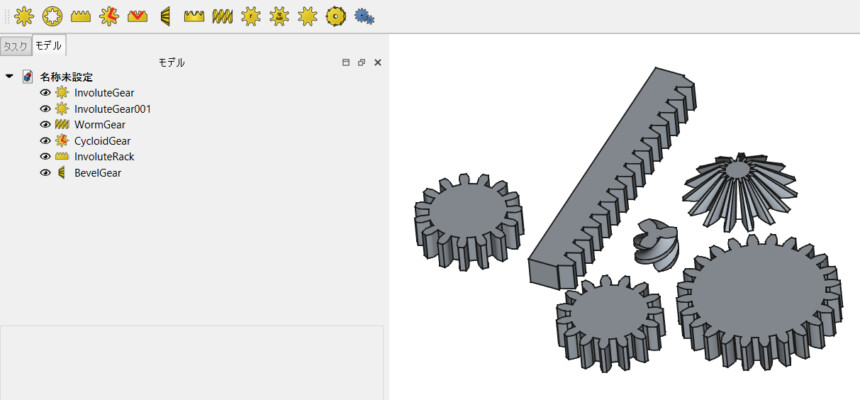Viewport: 860px width, 400px height.
Task: Select InvoluteGear001 in the model tree
Action: pyautogui.click(x=112, y=109)
